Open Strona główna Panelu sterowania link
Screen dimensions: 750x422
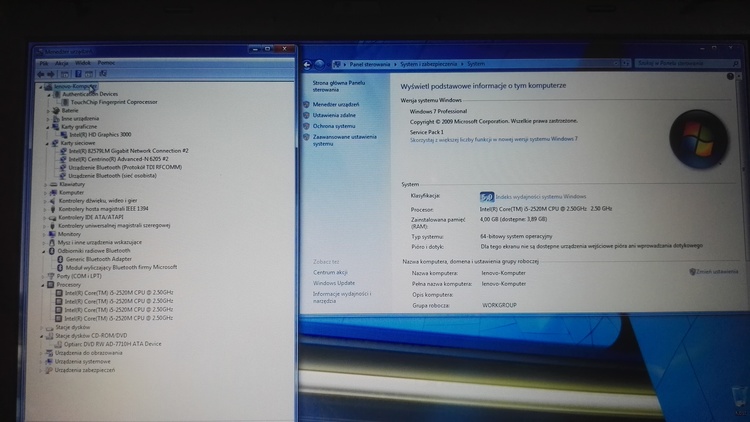pyautogui.click(x=339, y=86)
